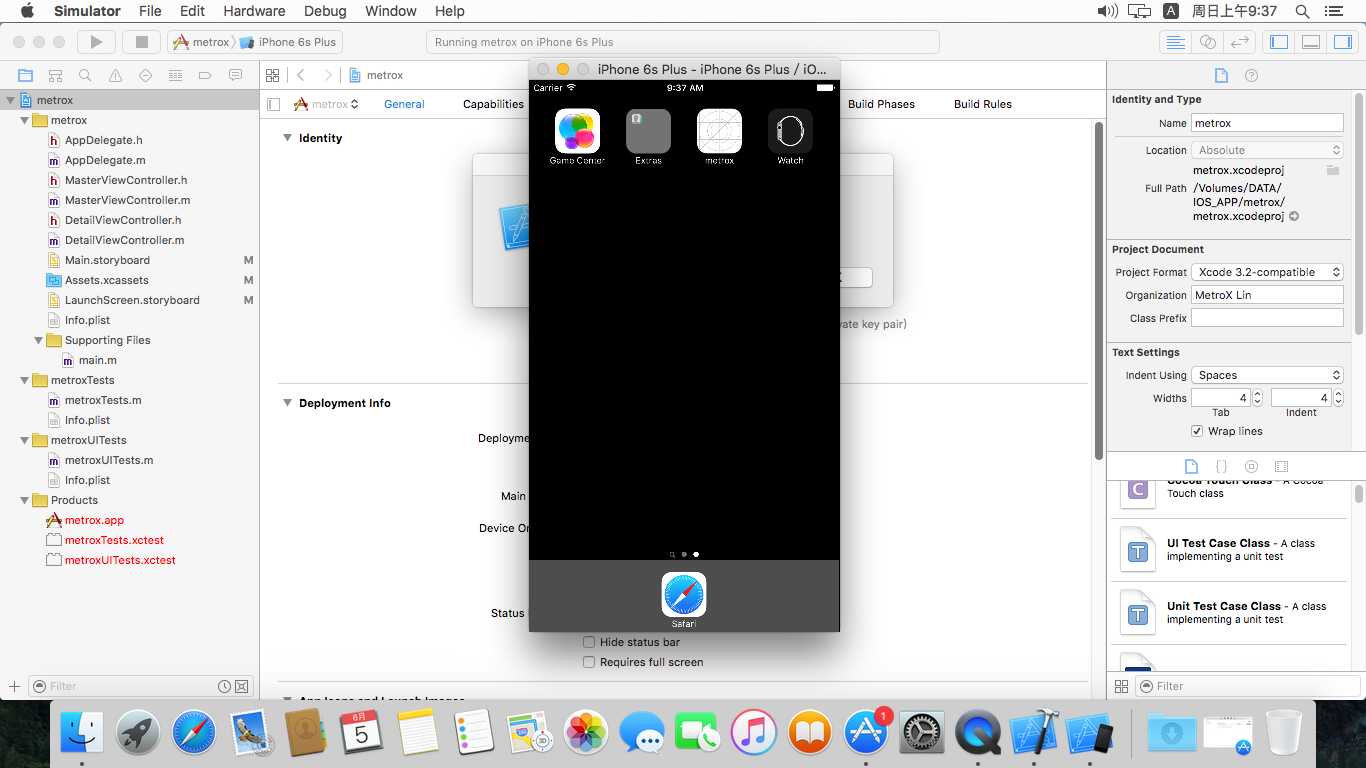Screen dimensions: 1366x768
Task: Click the Xcode Stop button
Action: [141, 42]
